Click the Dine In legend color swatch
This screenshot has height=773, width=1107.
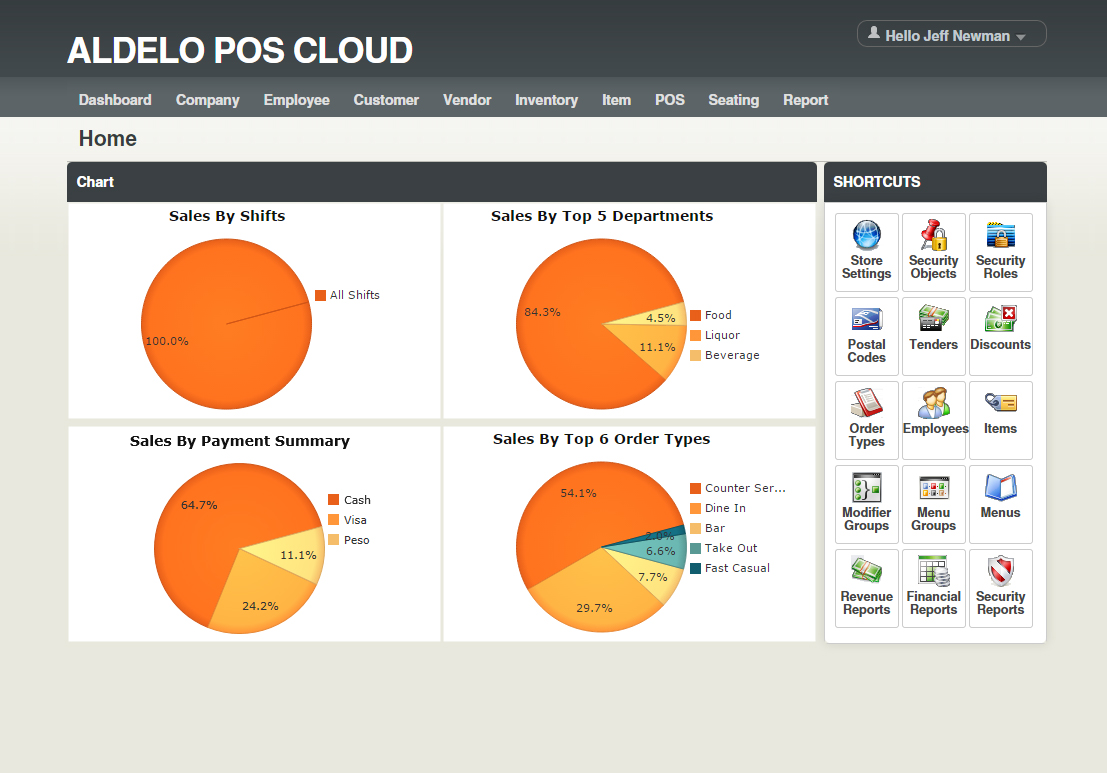pos(695,508)
